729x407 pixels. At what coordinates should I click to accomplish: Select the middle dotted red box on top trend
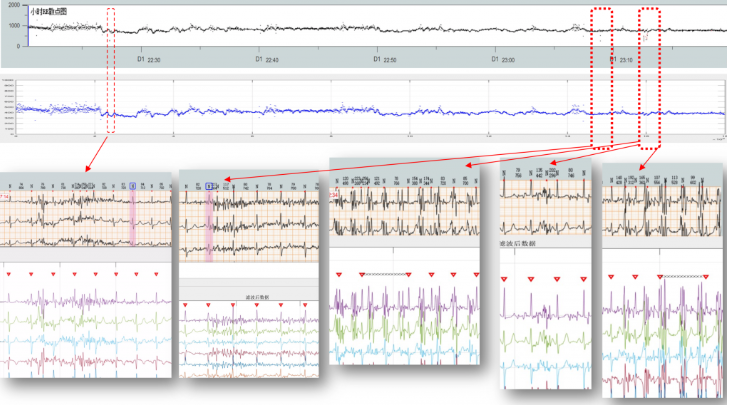pos(601,75)
